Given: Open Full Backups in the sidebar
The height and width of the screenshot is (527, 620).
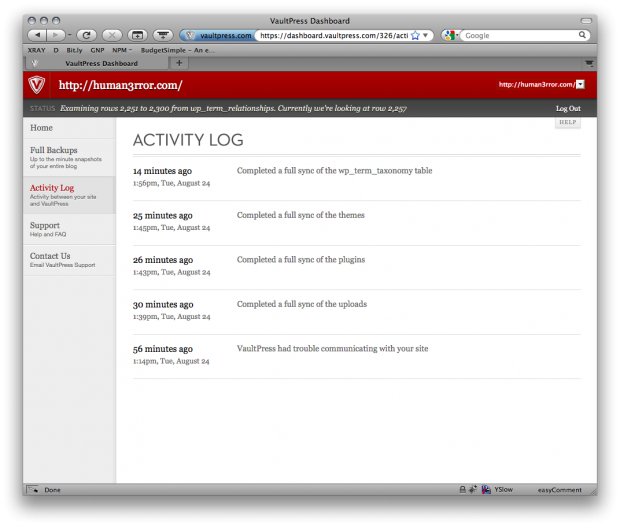Looking at the screenshot, I should [x=69, y=157].
